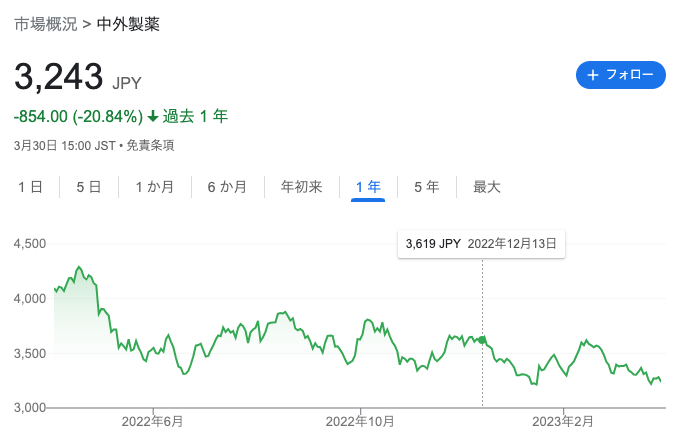Click the 3,243 current price value
This screenshot has width=680, height=440.
pos(59,77)
